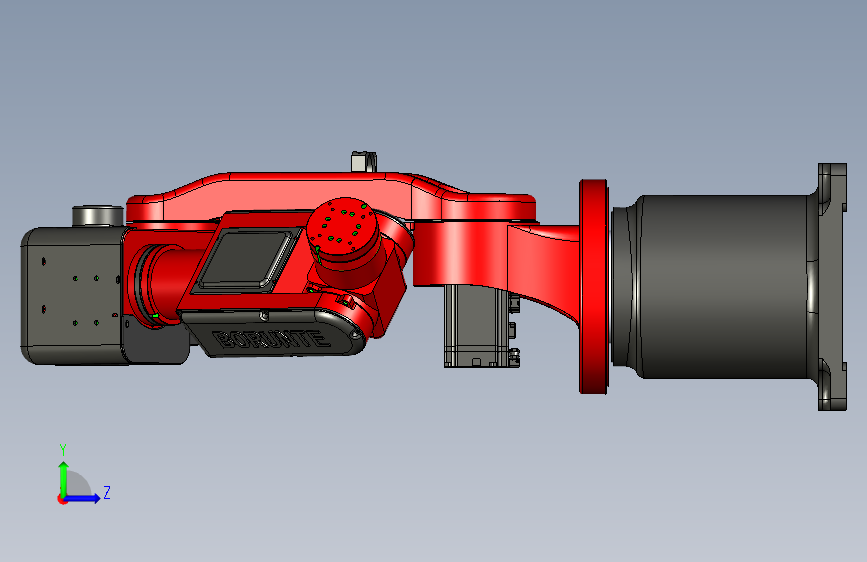Select the embossed BORUNTE cover plate
This screenshot has width=867, height=562.
point(276,335)
